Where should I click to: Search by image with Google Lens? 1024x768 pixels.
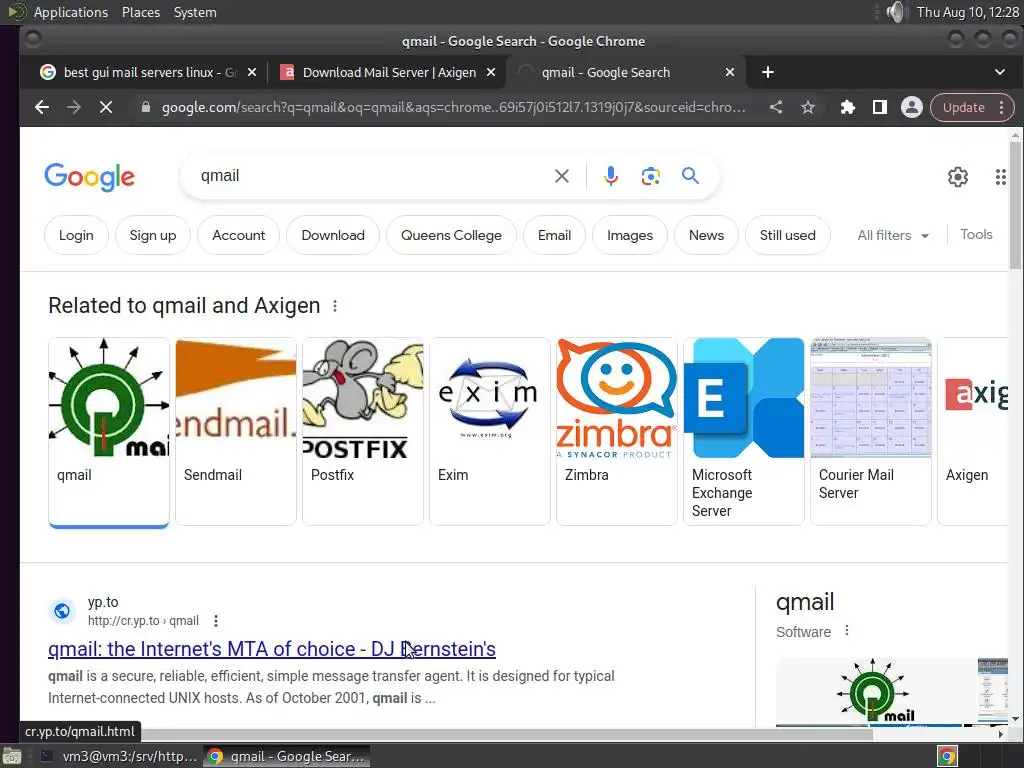tap(650, 176)
